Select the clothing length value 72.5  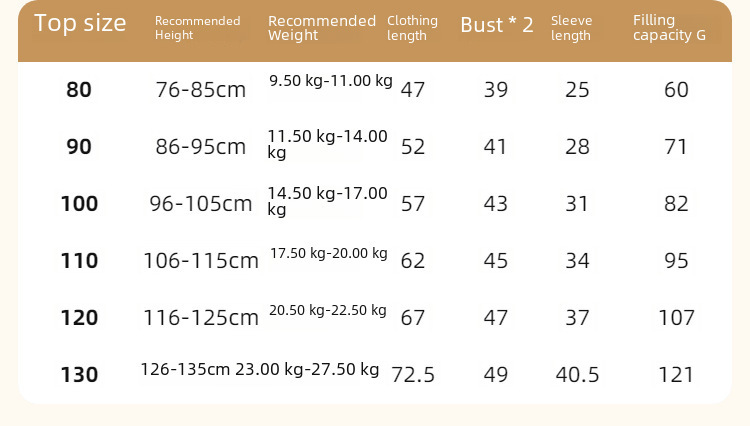(x=413, y=375)
